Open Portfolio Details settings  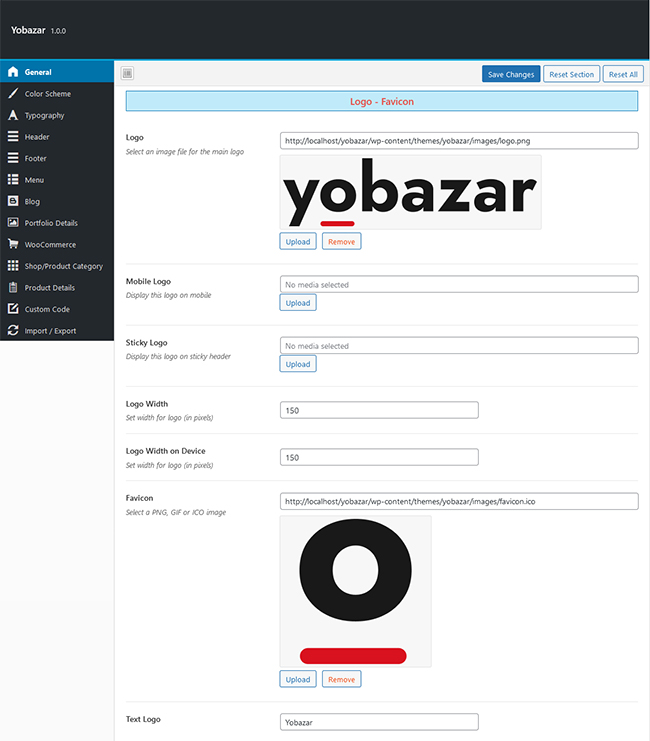(57, 223)
